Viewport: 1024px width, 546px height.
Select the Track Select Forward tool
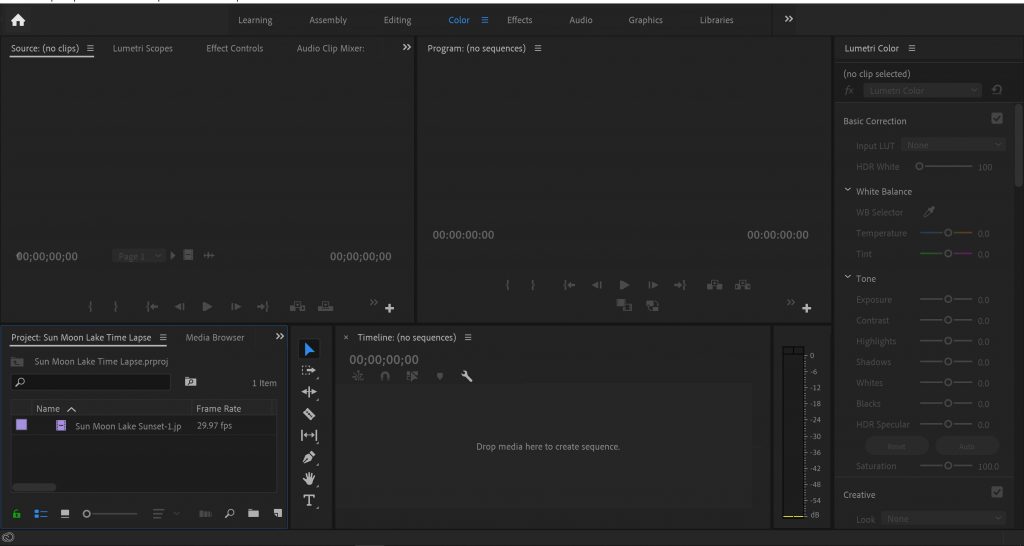[309, 370]
